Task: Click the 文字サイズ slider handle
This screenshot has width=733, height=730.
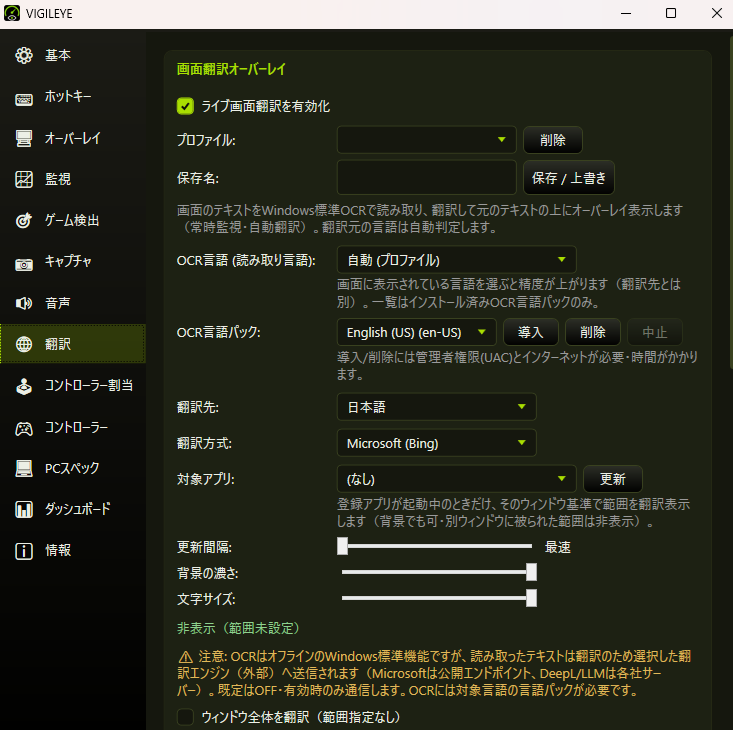Action: point(531,598)
